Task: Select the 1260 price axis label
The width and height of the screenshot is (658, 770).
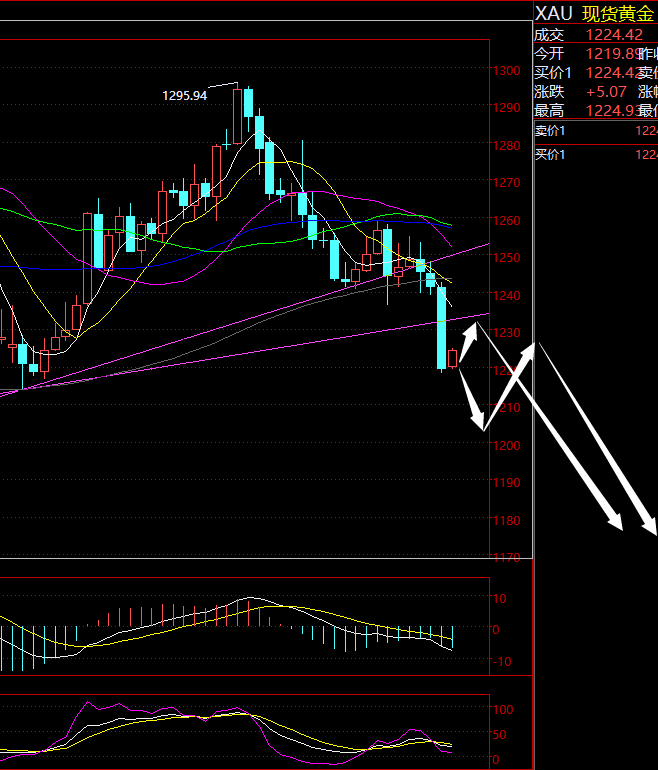Action: point(506,220)
